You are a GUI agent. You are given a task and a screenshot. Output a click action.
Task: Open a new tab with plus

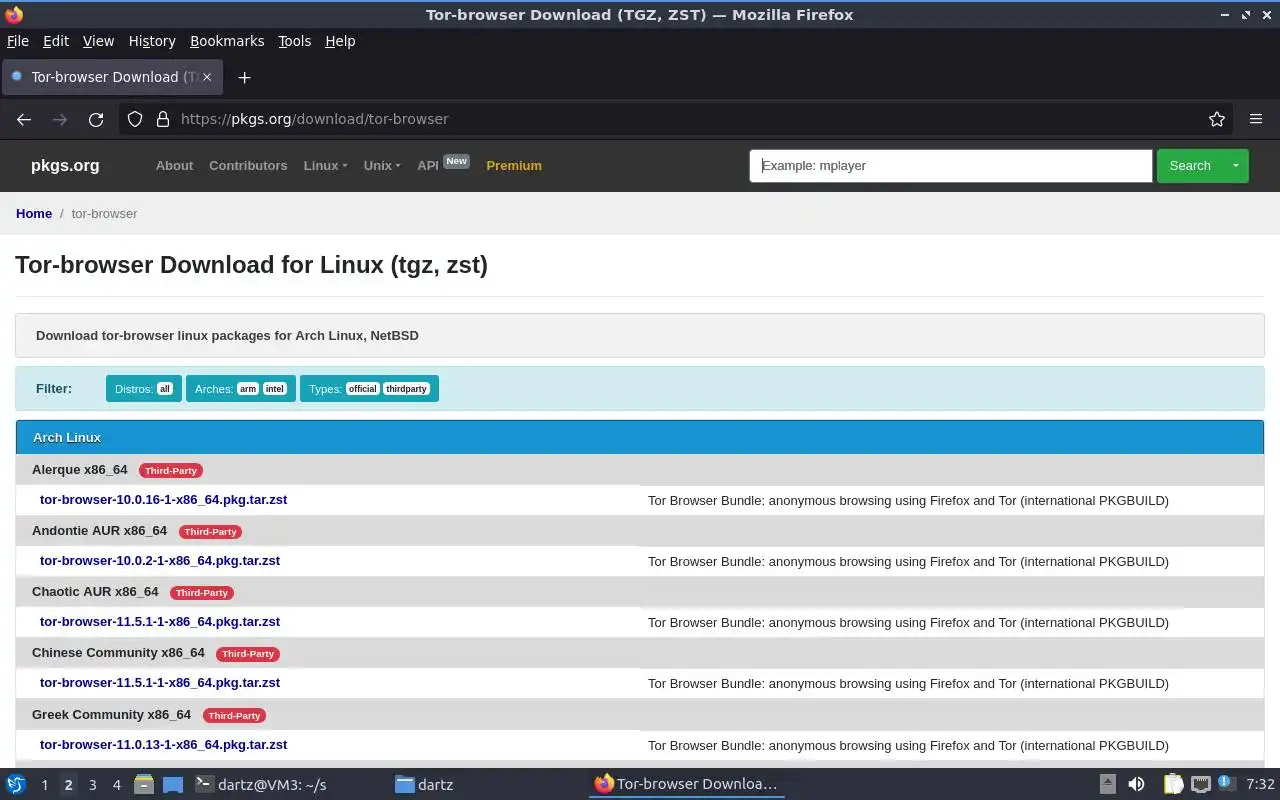(244, 77)
